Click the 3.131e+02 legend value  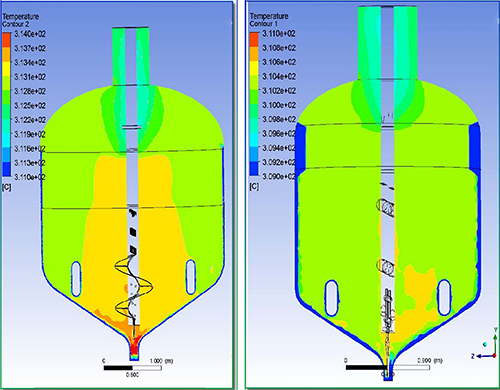coord(30,77)
